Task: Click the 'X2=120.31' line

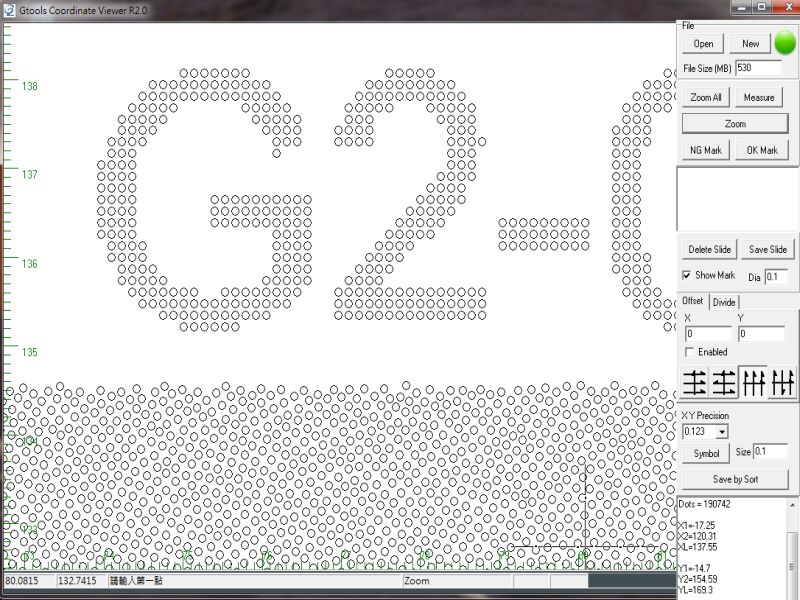Action: 698,536
